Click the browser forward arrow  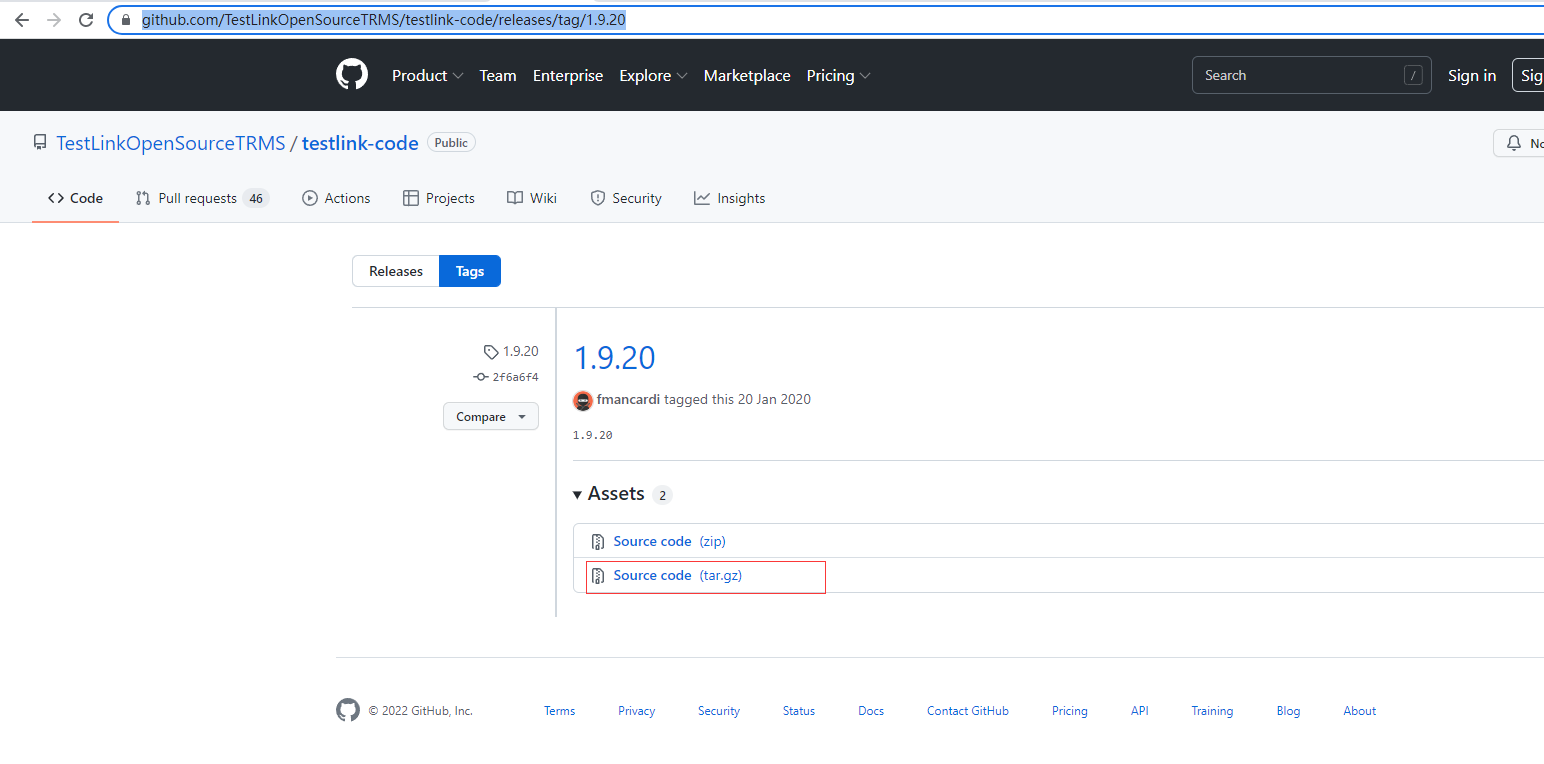[54, 20]
